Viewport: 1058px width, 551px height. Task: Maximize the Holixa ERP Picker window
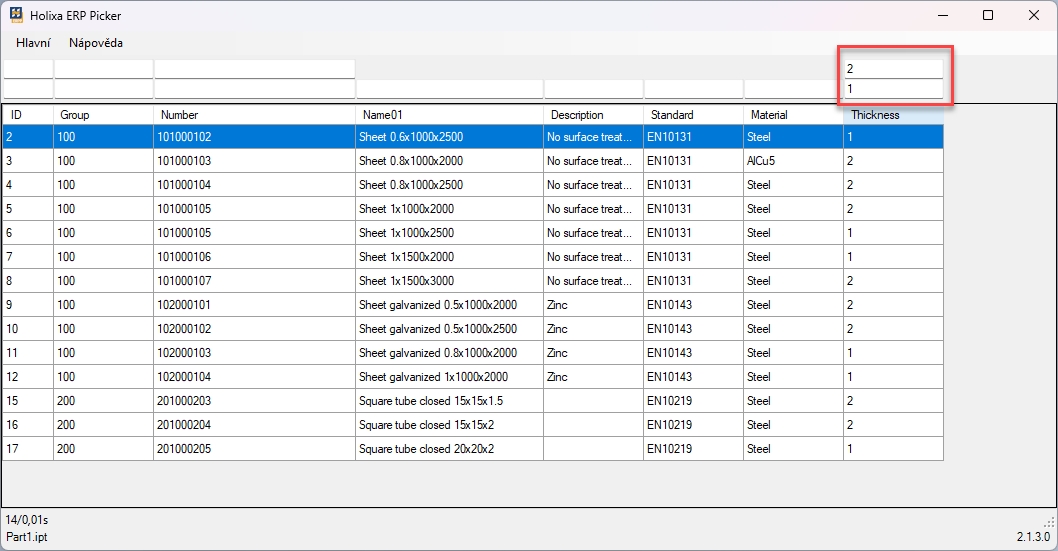(988, 15)
